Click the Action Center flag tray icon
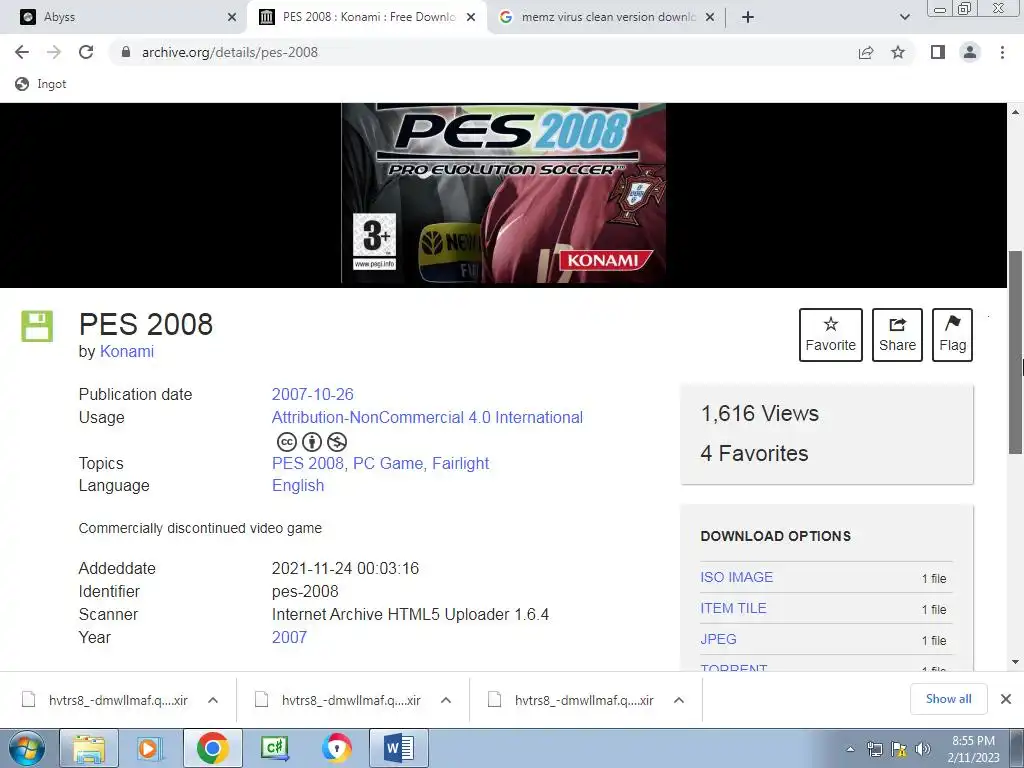Screen dimensions: 1024x768 (x=899, y=749)
